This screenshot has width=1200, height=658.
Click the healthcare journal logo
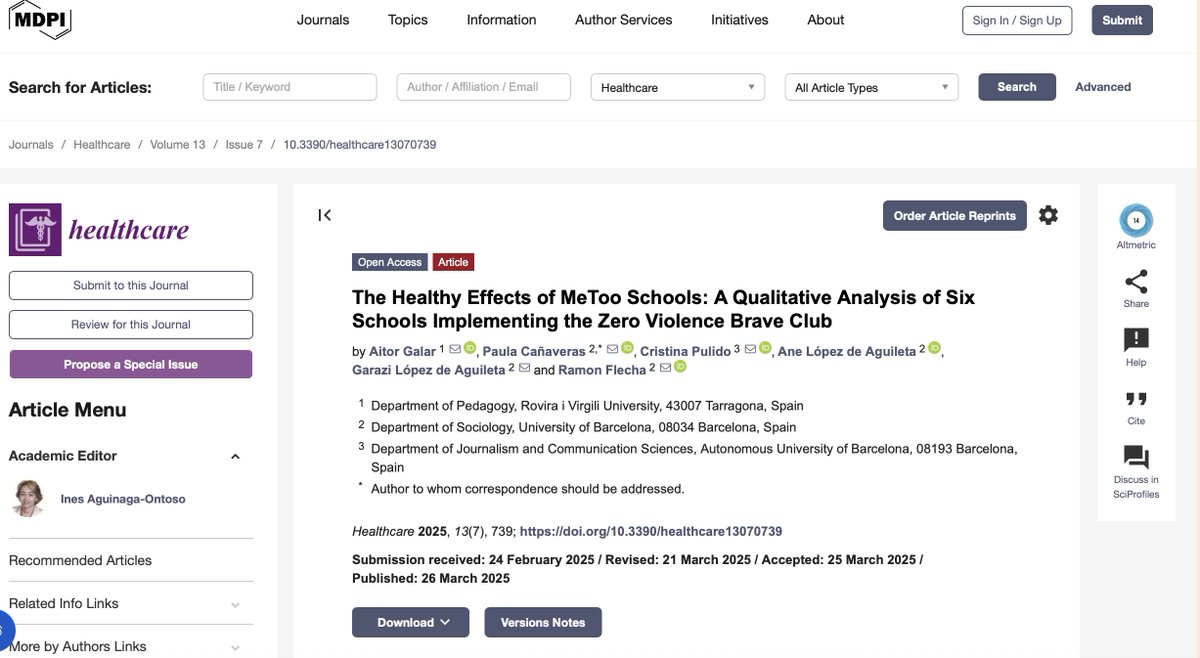[x=99, y=229]
